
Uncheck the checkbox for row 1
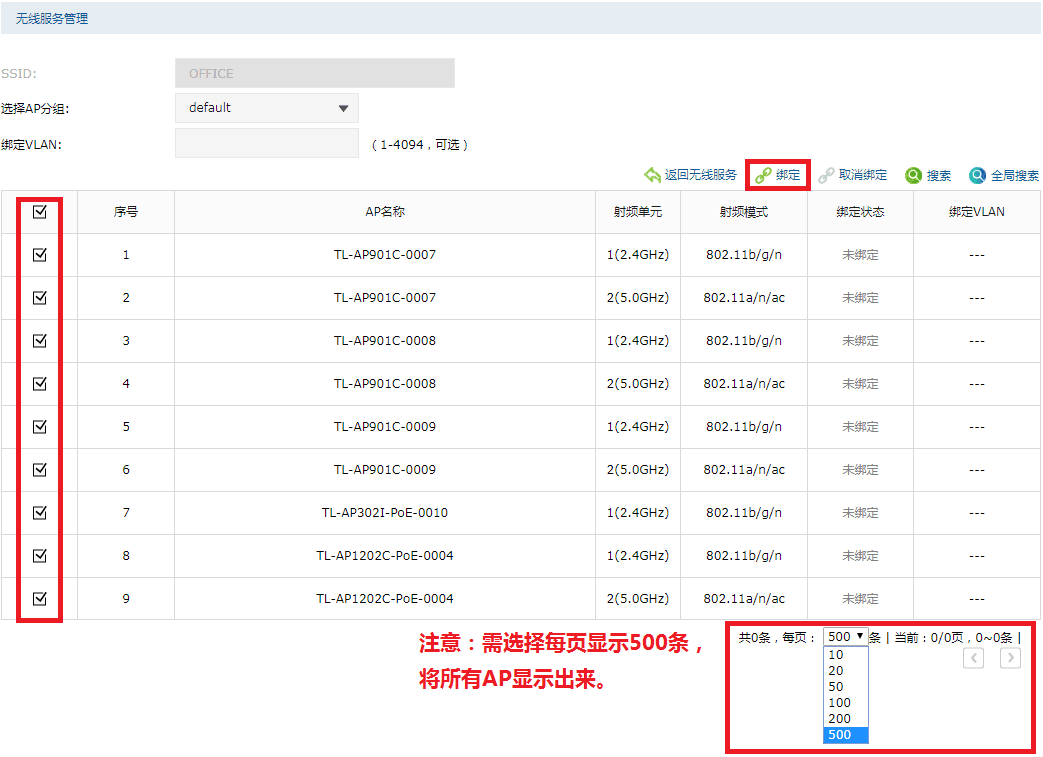[39, 254]
